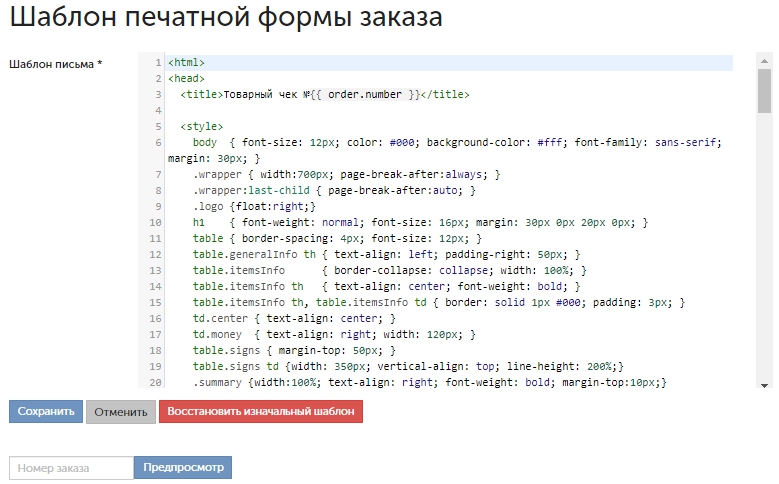Click the Предпросмотр button
The width and height of the screenshot is (779, 484).
[x=183, y=468]
